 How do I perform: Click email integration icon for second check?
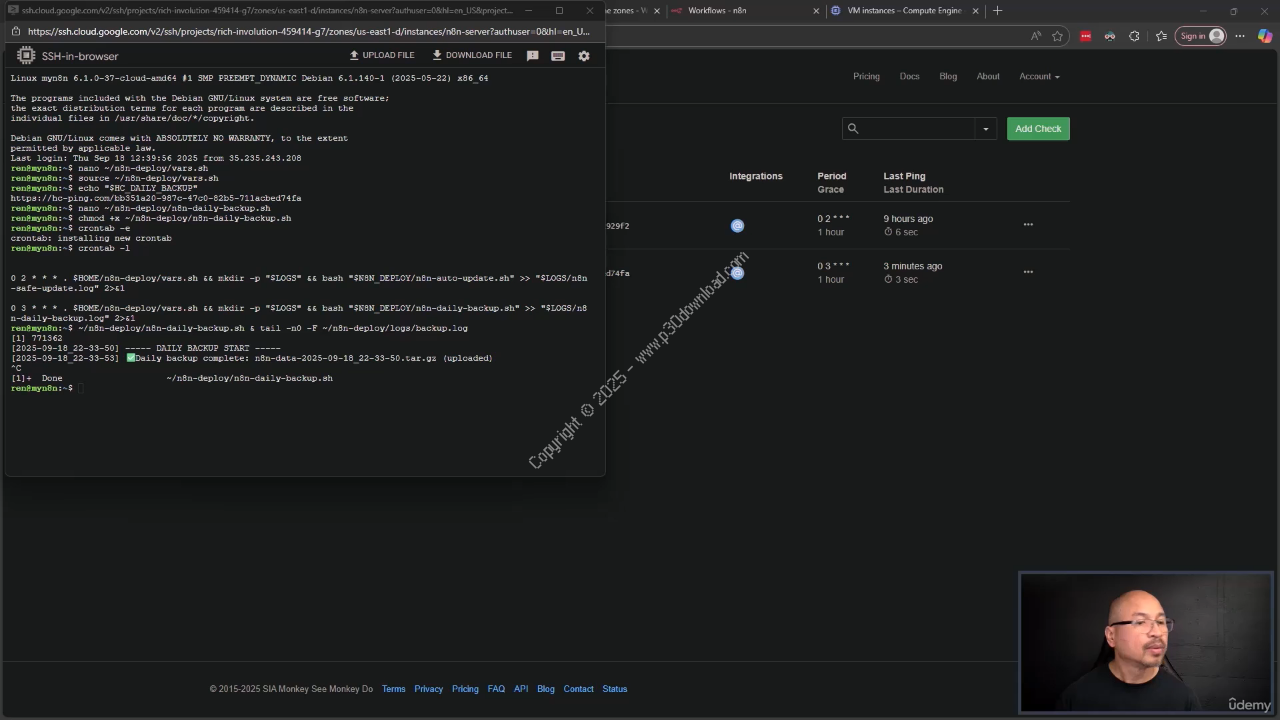(x=737, y=273)
